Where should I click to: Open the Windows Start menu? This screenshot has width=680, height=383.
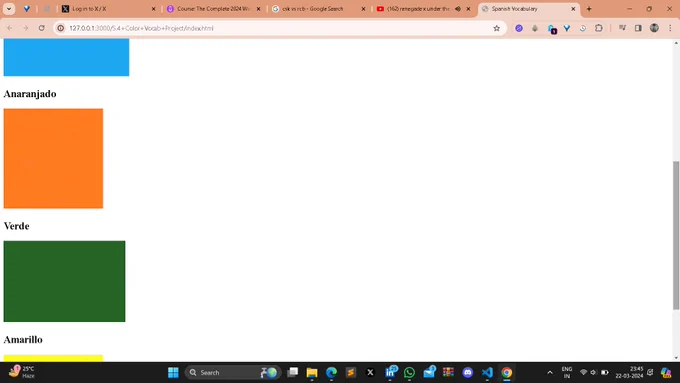[x=173, y=372]
